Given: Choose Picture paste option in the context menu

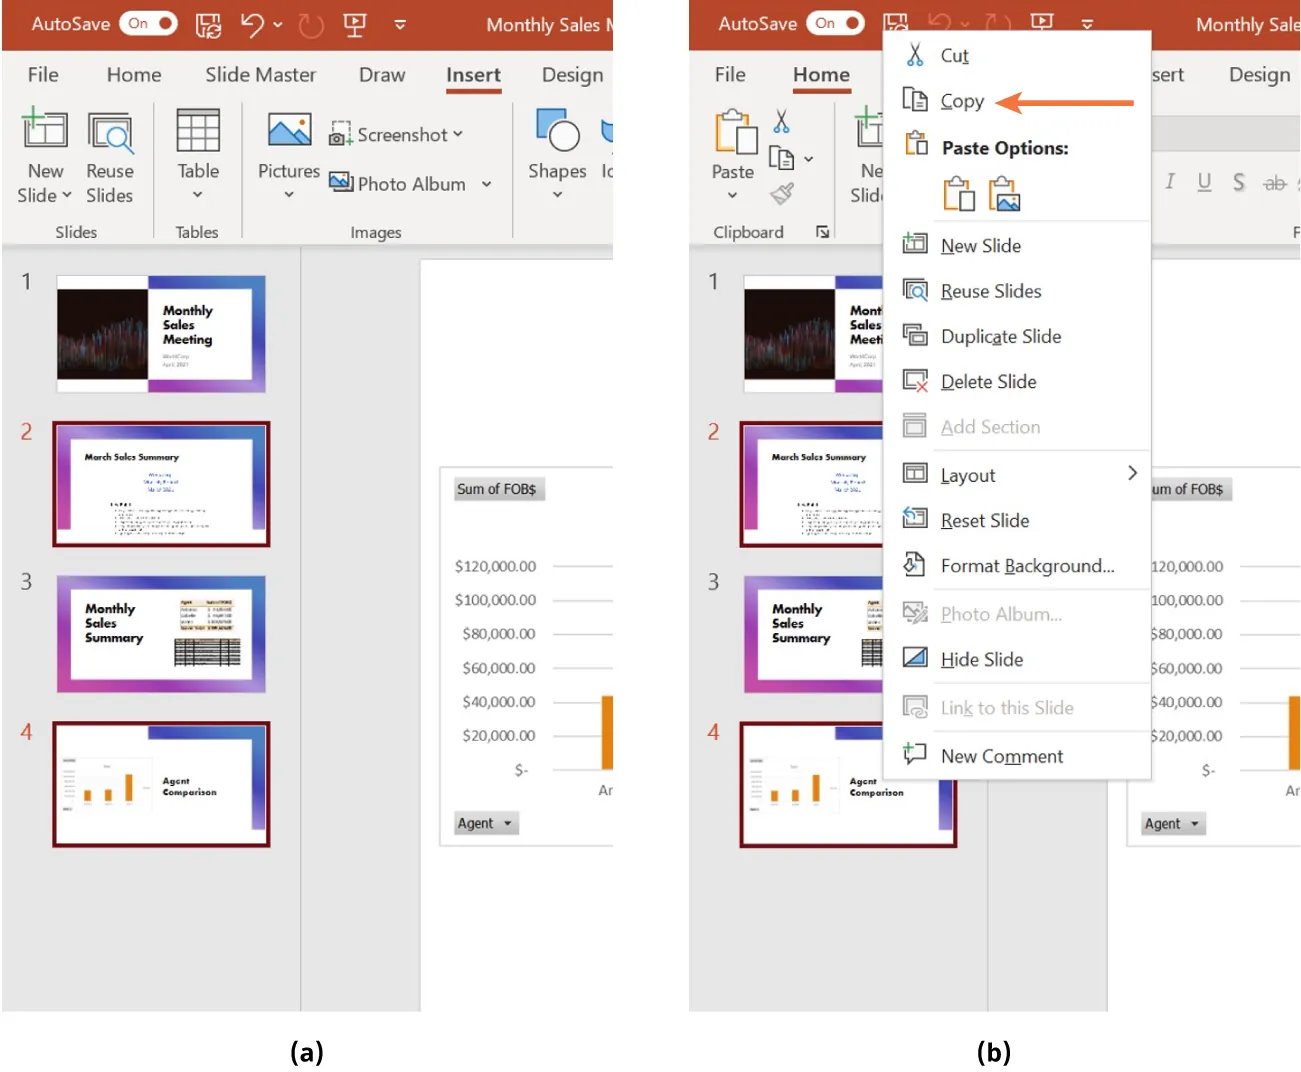Looking at the screenshot, I should (x=1005, y=193).
